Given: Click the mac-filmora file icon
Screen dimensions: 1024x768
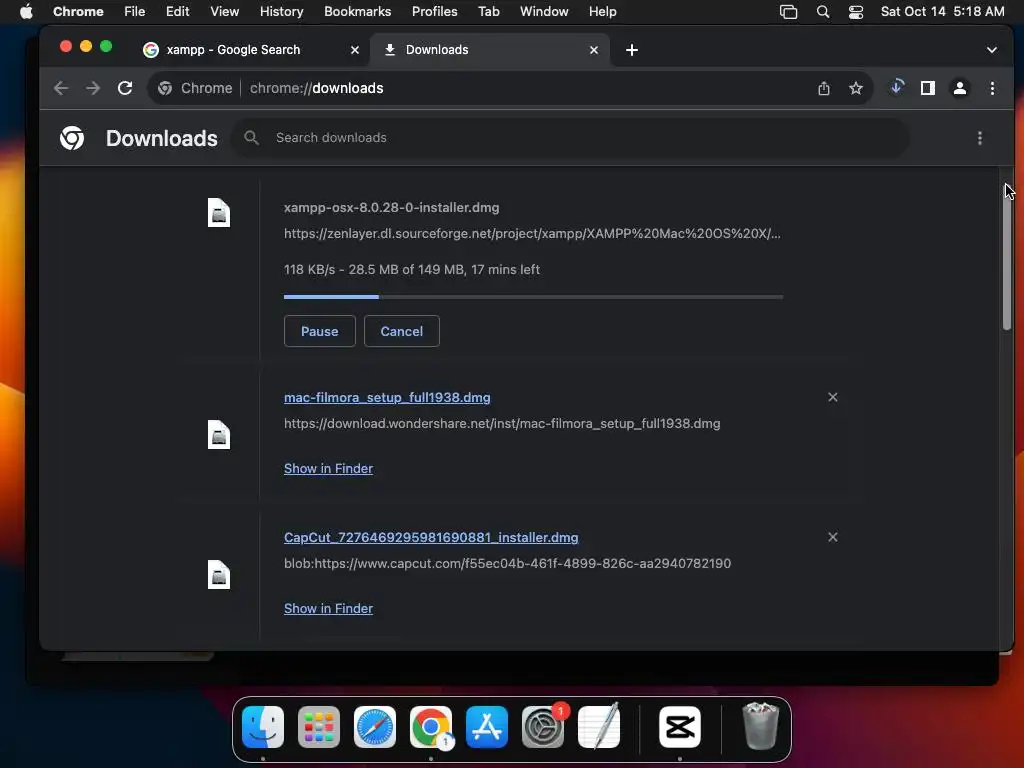Looking at the screenshot, I should 219,434.
